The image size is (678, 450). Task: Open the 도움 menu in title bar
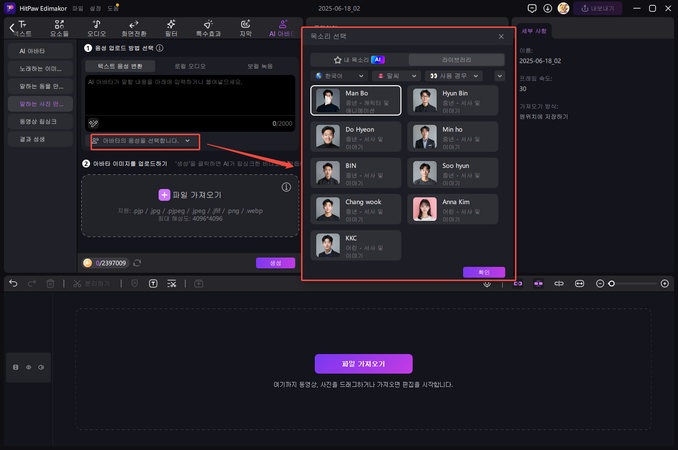(x=113, y=9)
